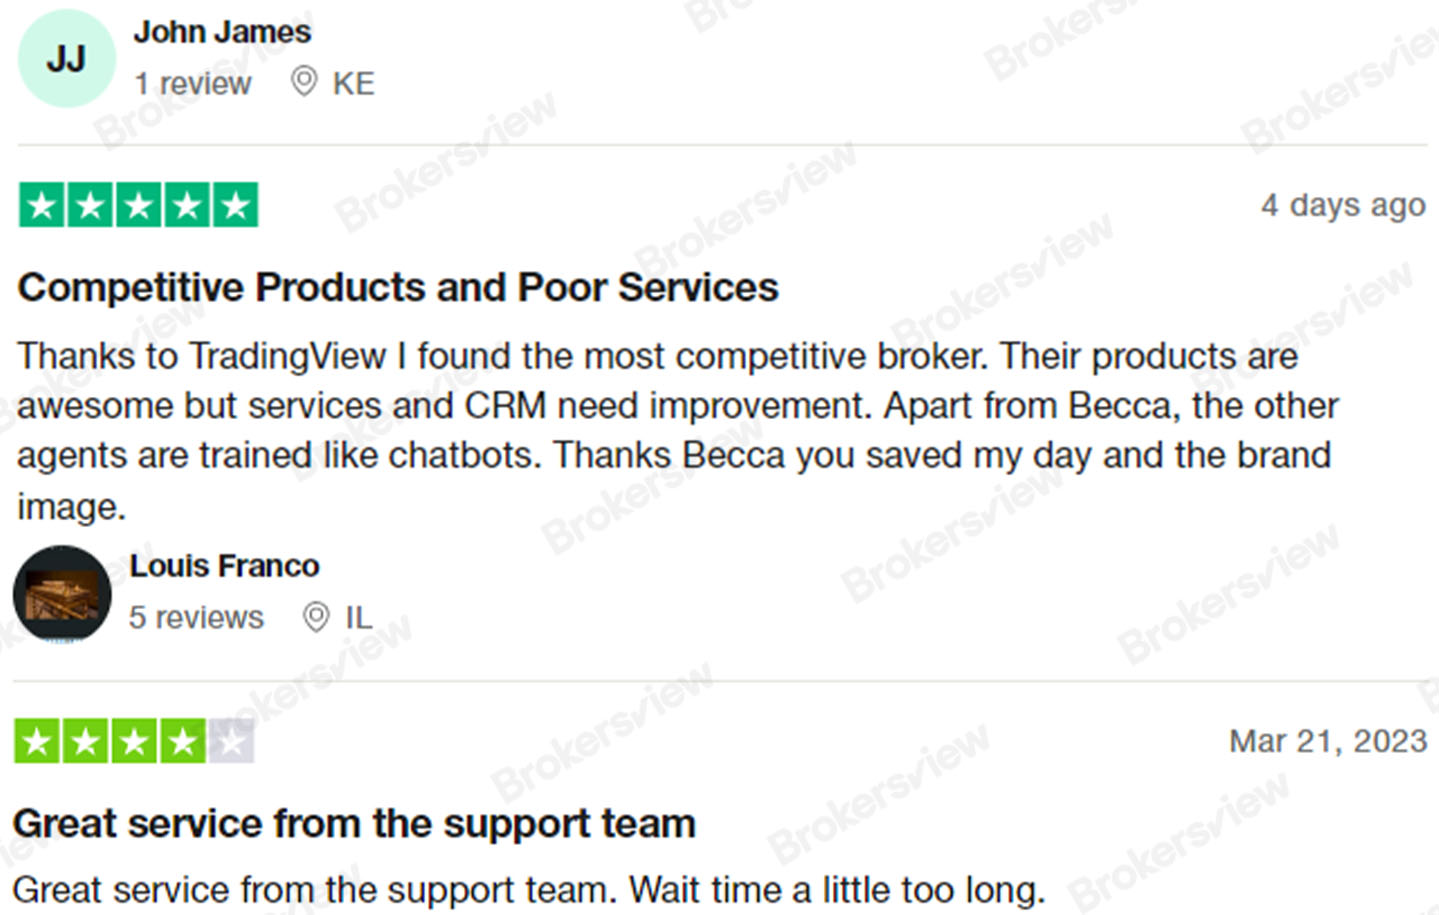This screenshot has width=1439, height=915.
Task: Click the last star of the five-star rating
Action: (235, 205)
